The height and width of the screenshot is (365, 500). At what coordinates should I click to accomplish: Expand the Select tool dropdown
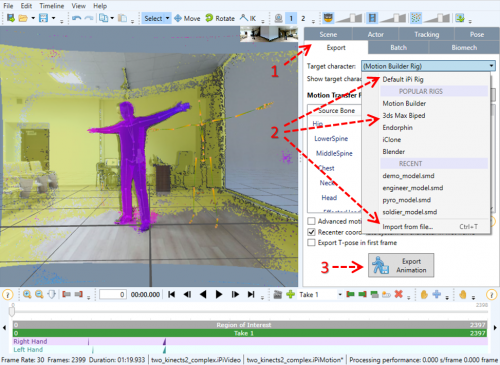coord(168,18)
